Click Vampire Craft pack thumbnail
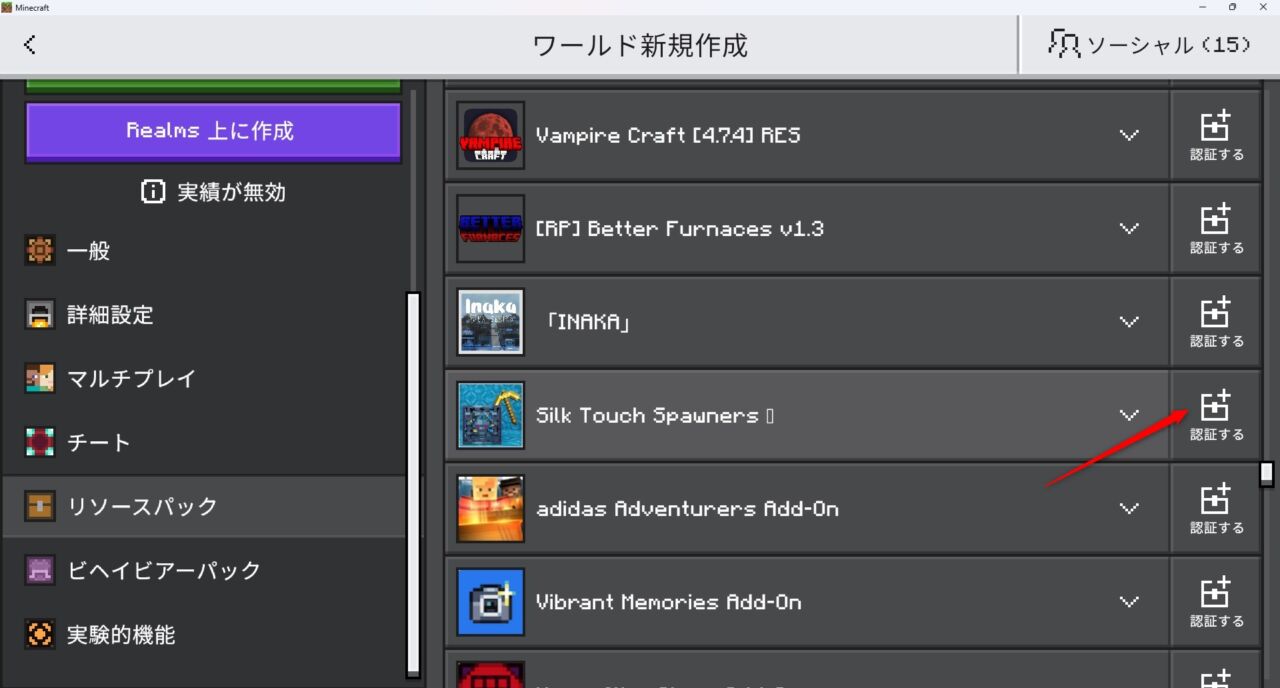1280x688 pixels. pos(491,135)
